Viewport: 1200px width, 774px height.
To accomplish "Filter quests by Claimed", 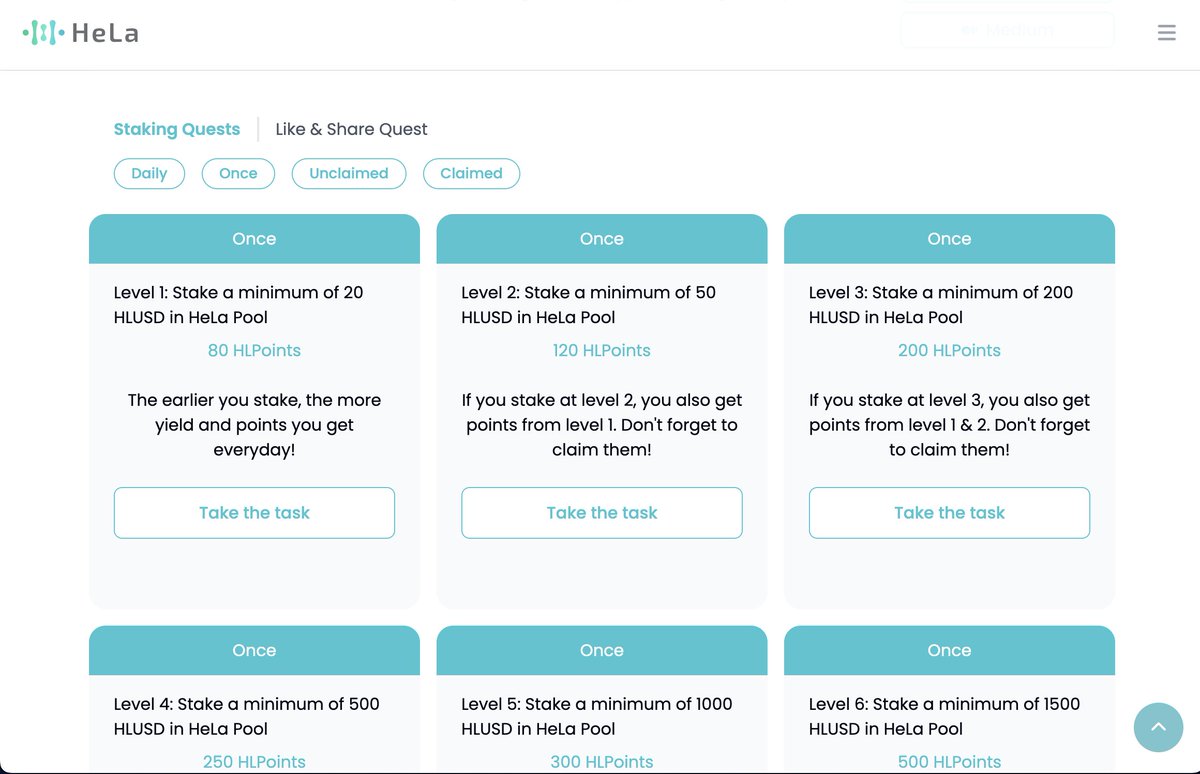I will click(x=471, y=173).
